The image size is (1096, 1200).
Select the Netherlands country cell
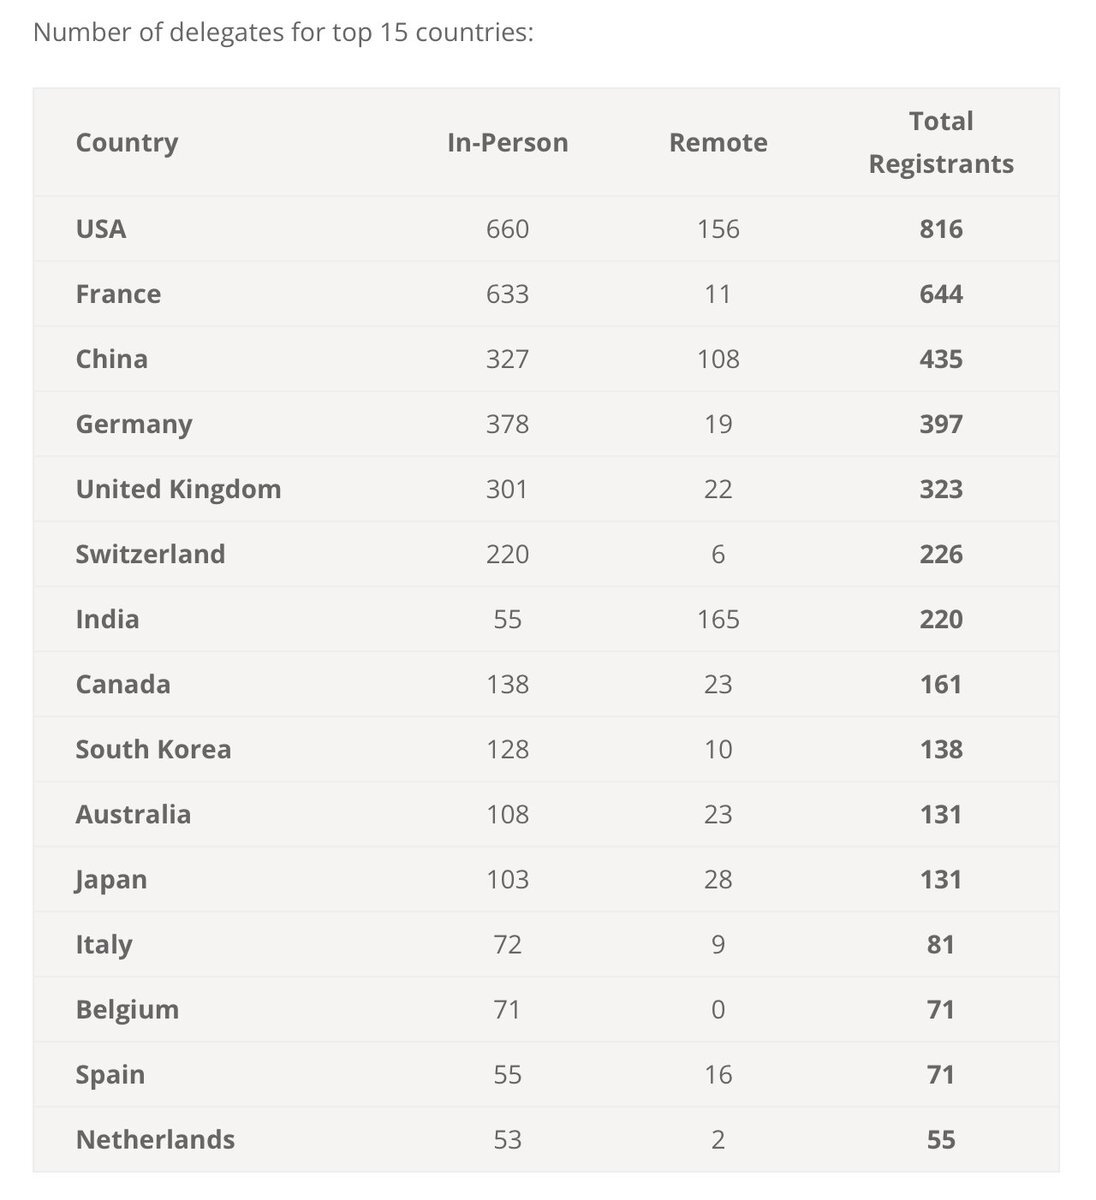point(155,1139)
